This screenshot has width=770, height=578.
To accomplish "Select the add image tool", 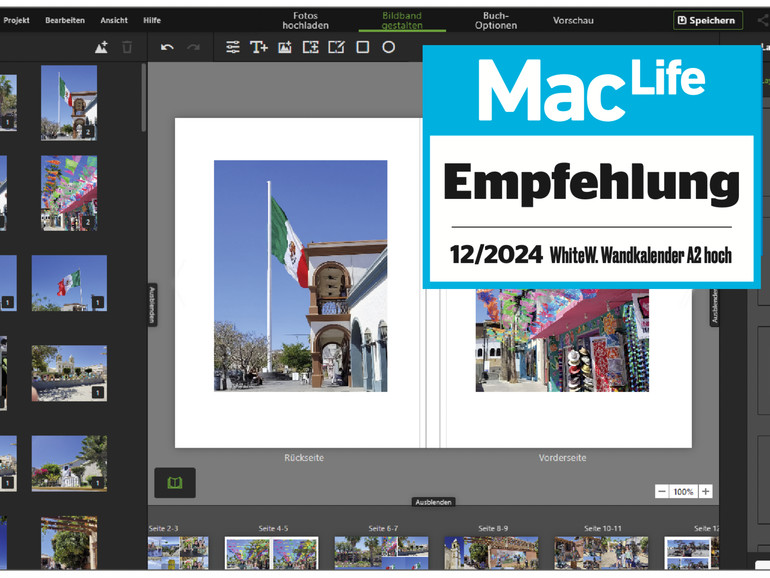I will (x=284, y=47).
